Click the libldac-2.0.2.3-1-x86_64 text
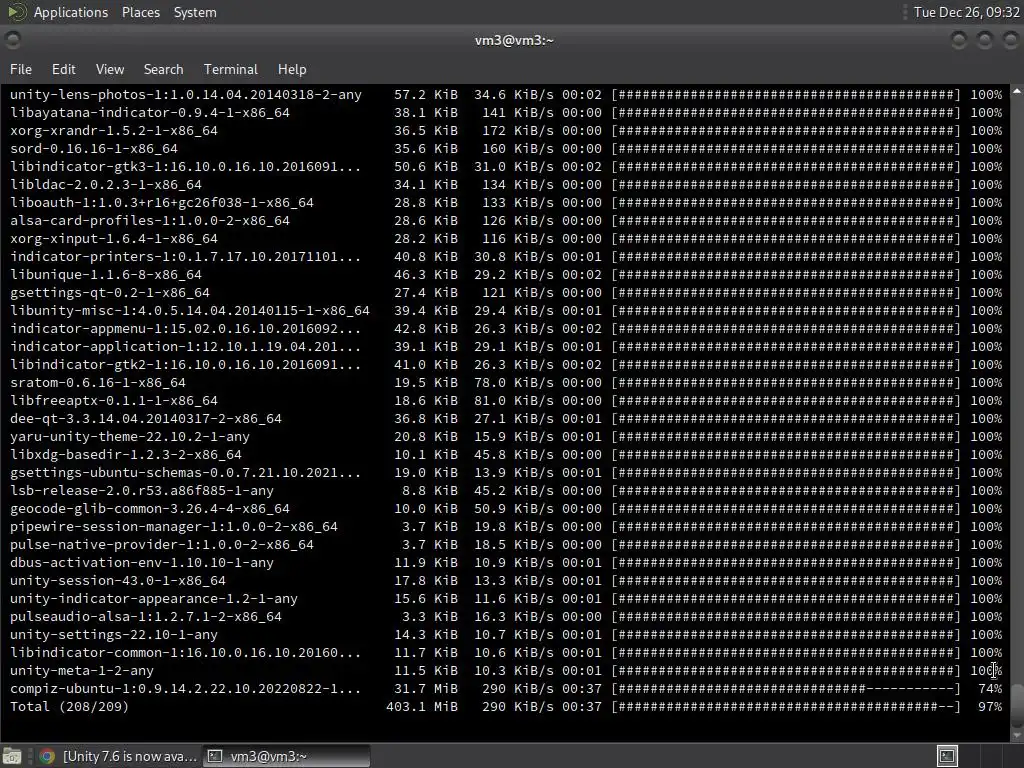This screenshot has height=768, width=1024. [x=106, y=185]
